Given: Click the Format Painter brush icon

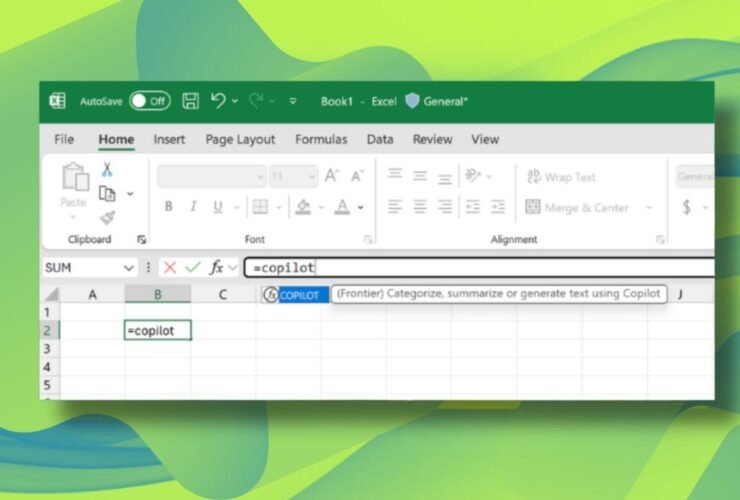Looking at the screenshot, I should 108,218.
